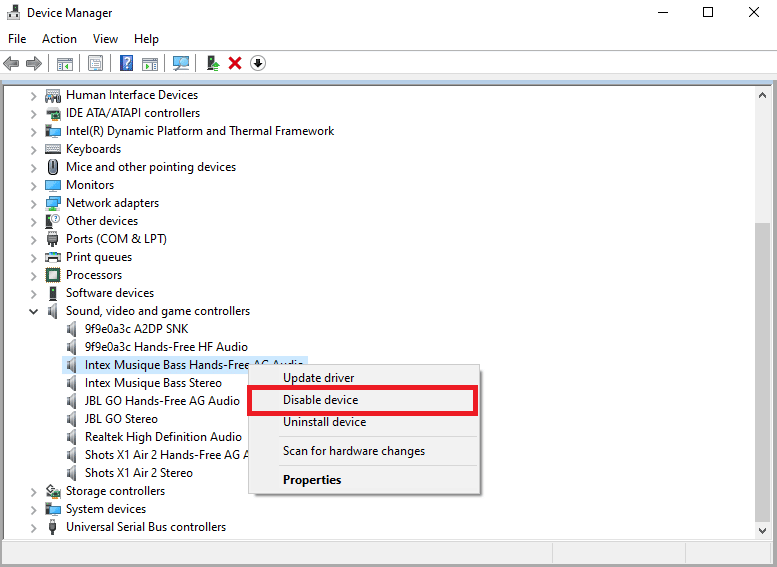The image size is (777, 567).
Task: Open Properties from the context menu
Action: pos(364,480)
